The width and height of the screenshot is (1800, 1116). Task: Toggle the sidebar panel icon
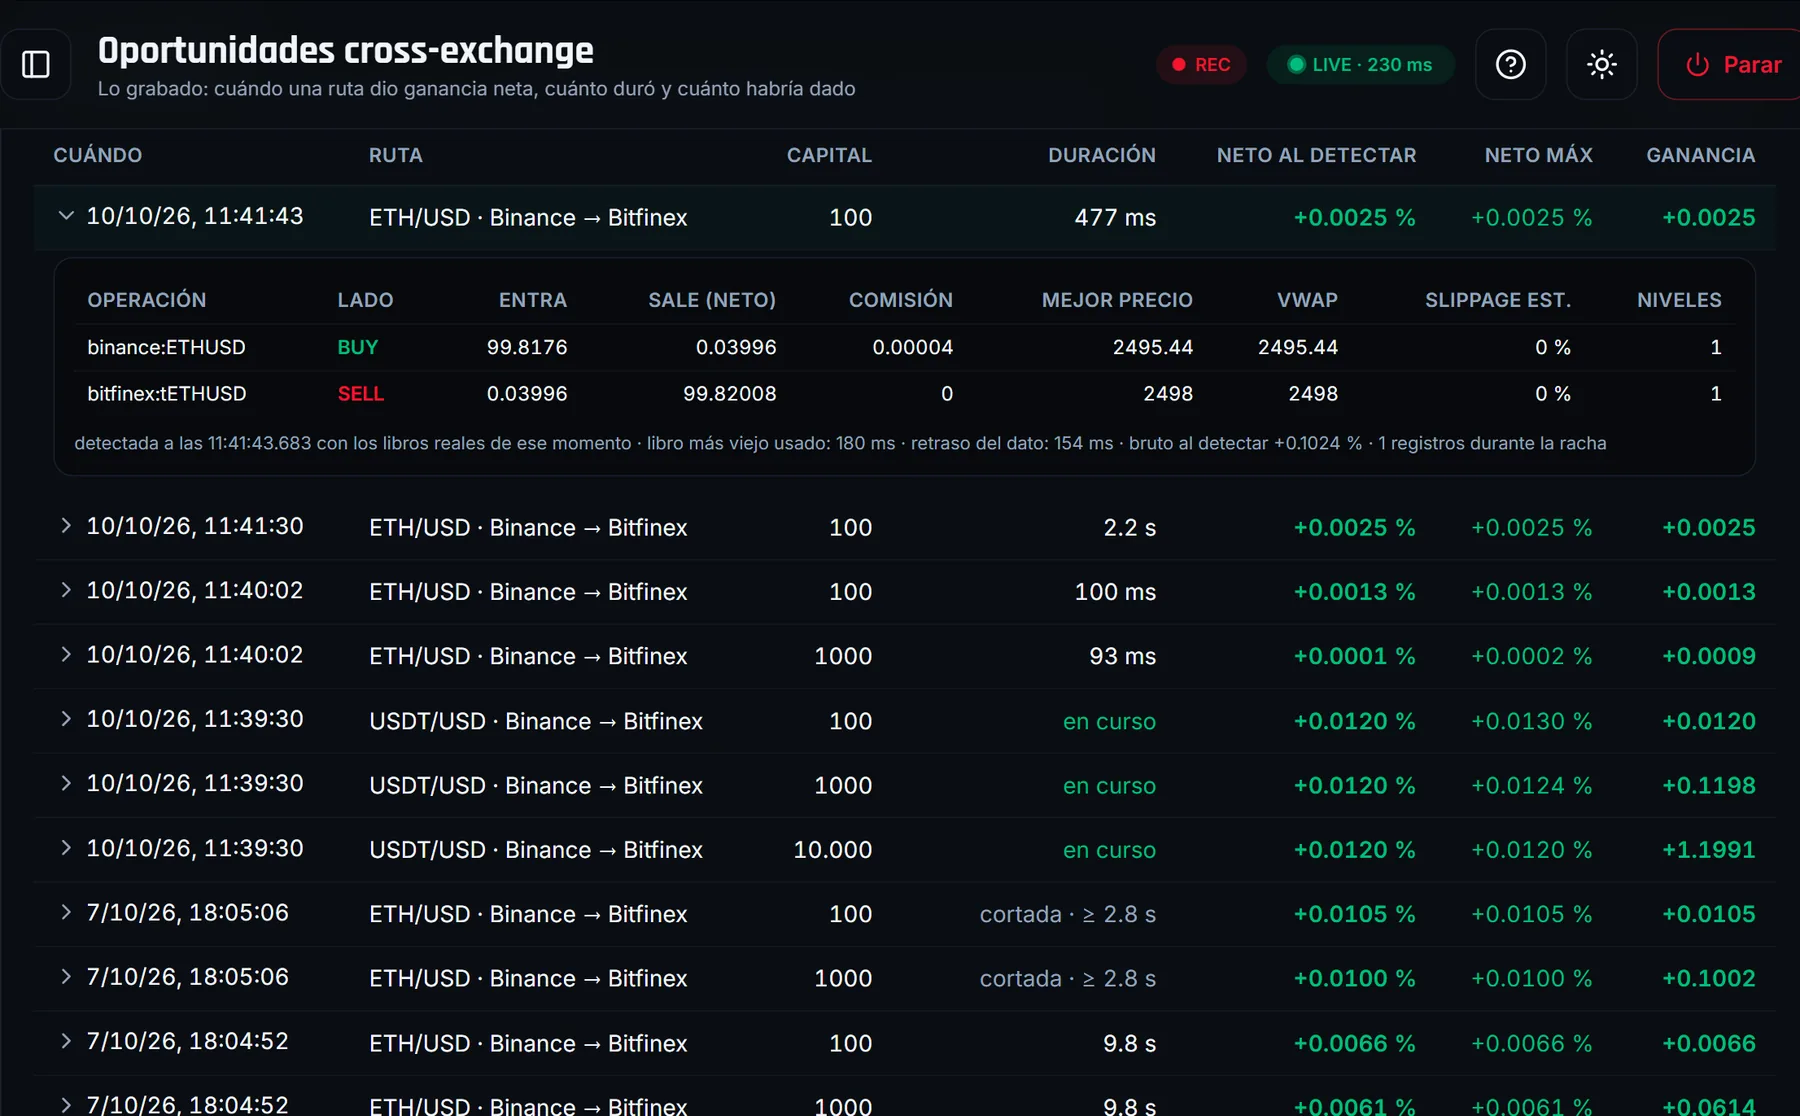tap(36, 65)
